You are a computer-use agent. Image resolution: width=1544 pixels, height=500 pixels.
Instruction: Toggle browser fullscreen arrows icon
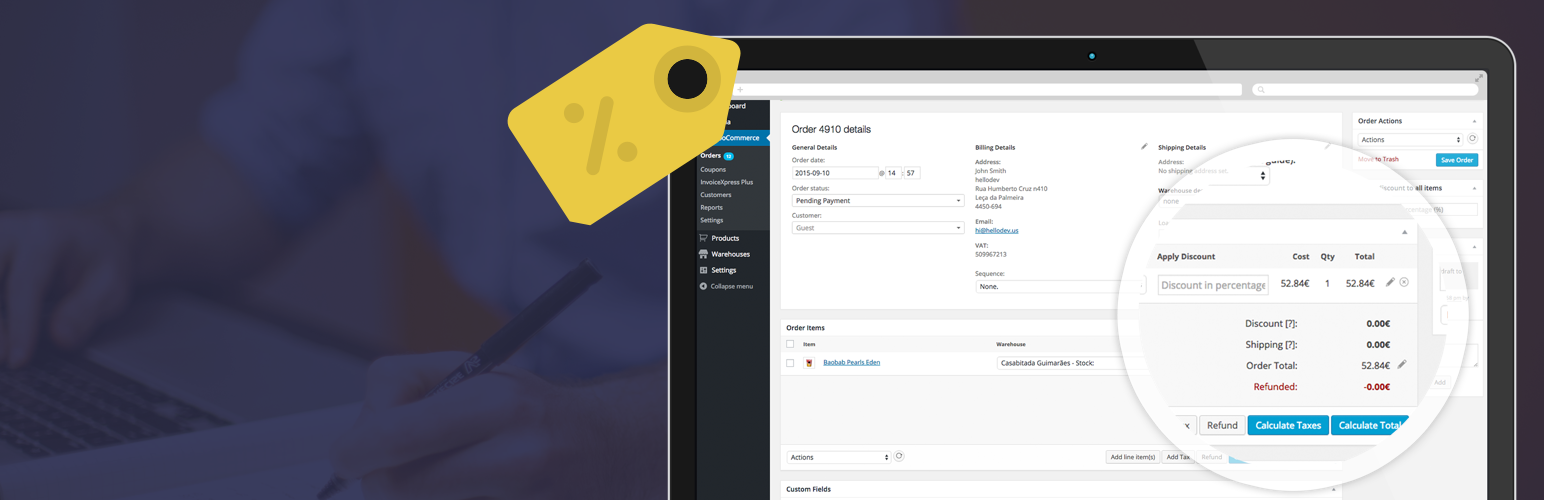pyautogui.click(x=1479, y=77)
